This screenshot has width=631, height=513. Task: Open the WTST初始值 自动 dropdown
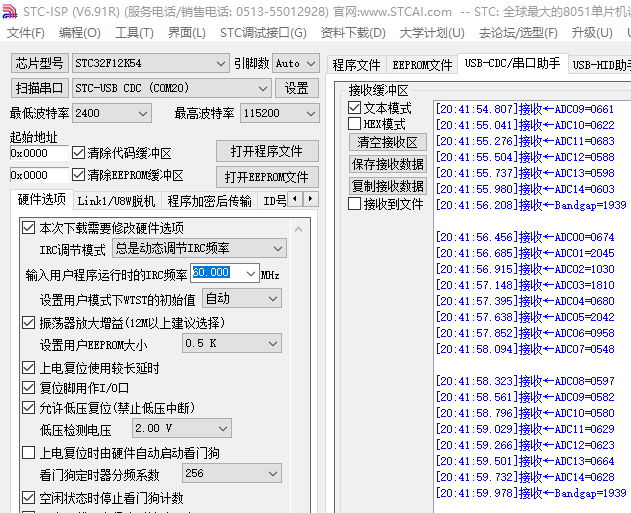coord(242,299)
